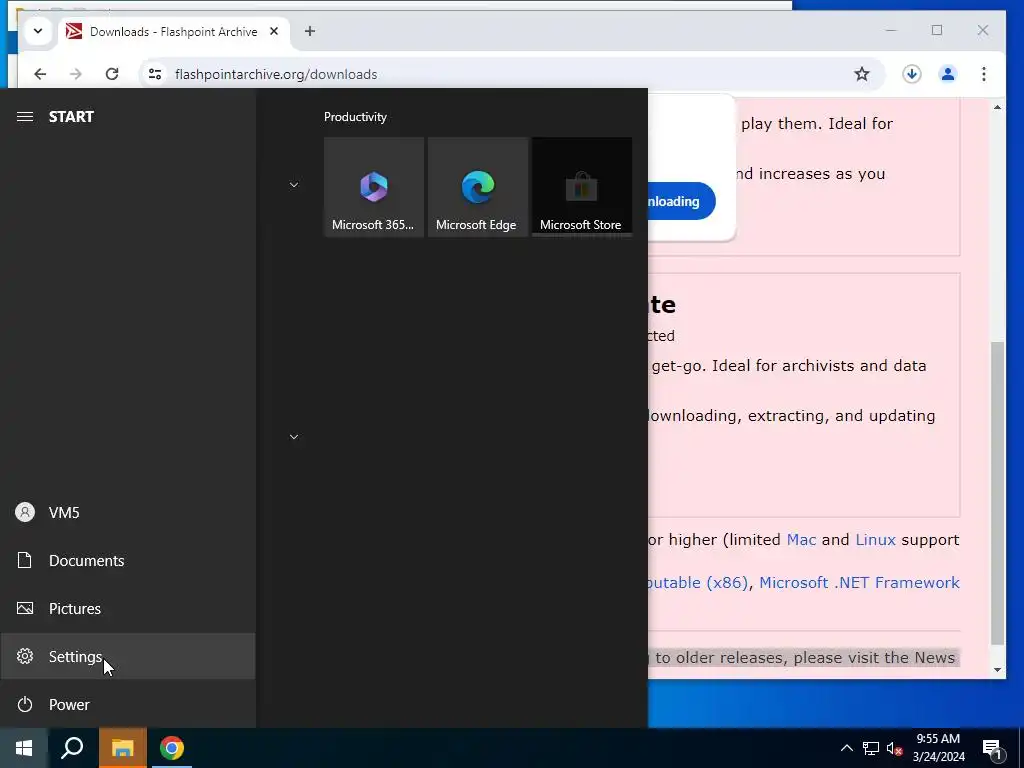
Task: Bookmark this page with the star icon
Action: (862, 74)
